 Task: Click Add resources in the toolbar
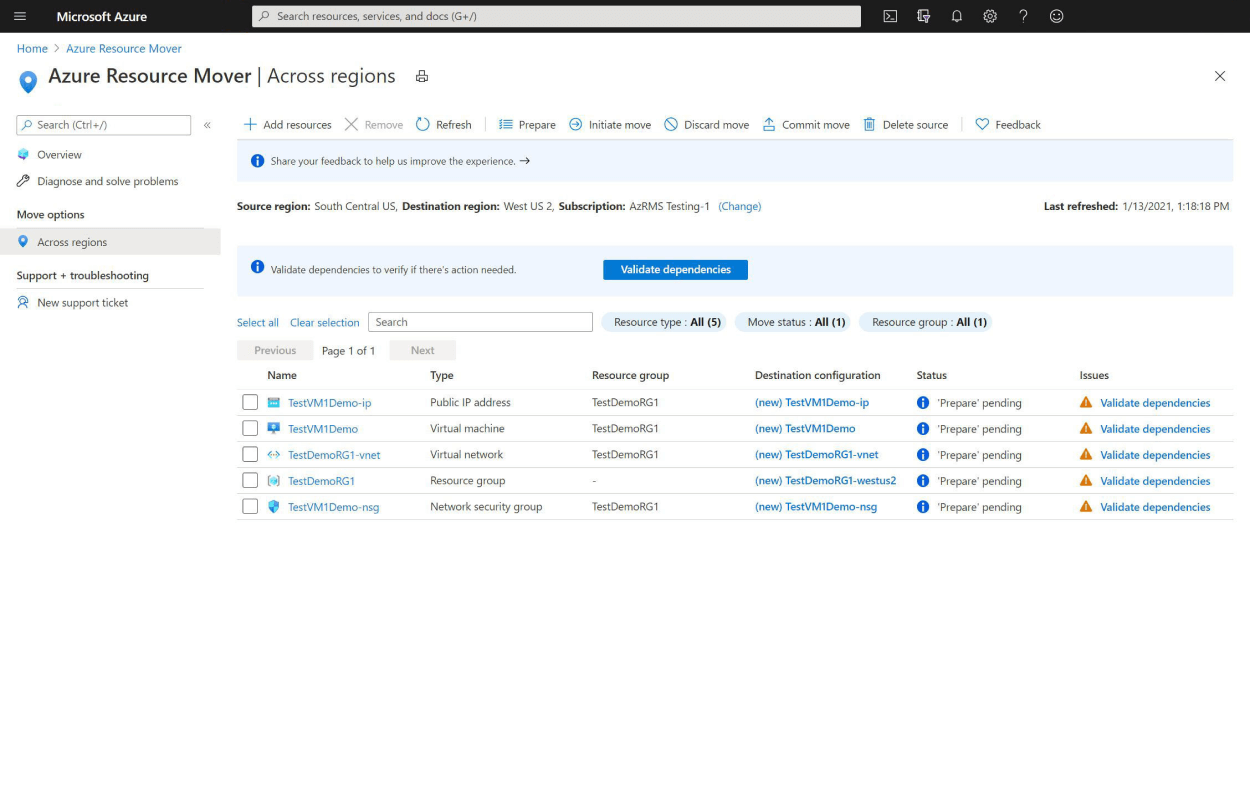288,125
